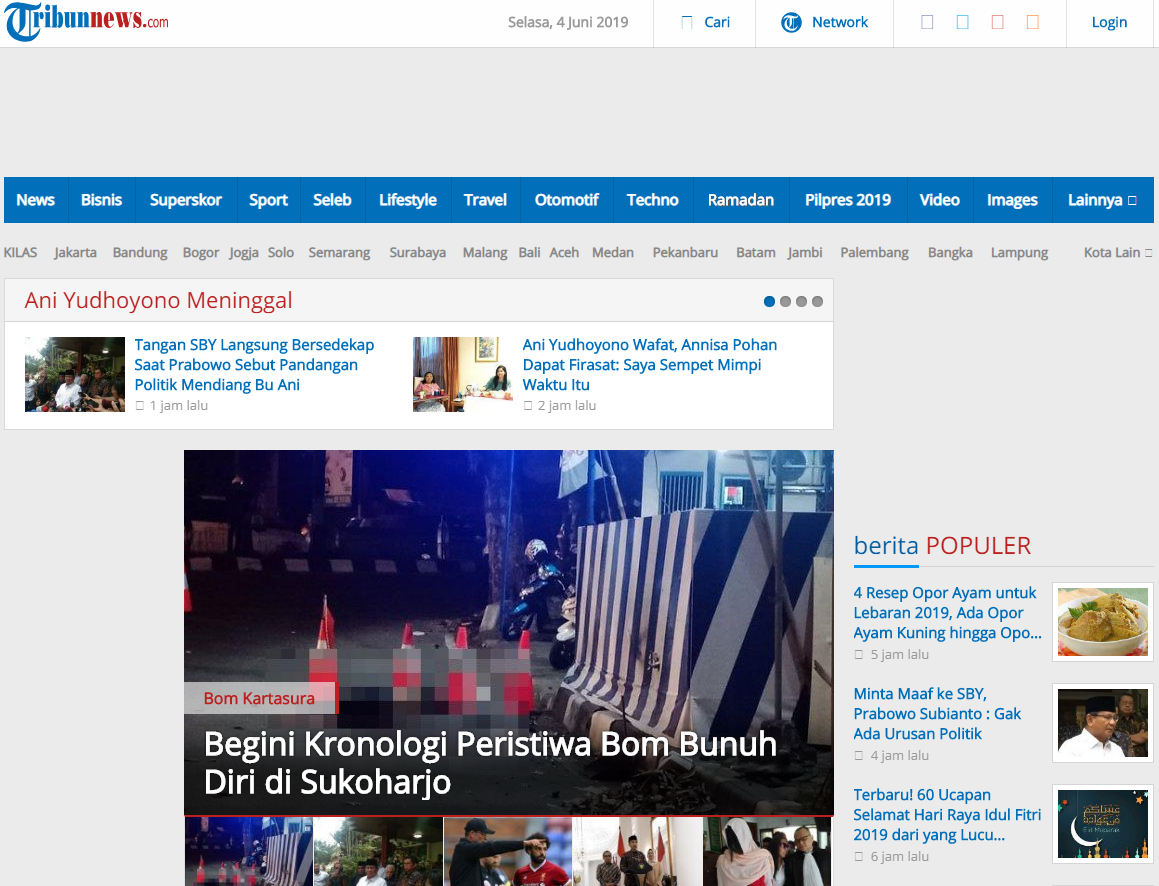Click the Tribunnews.com logo

click(x=86, y=21)
